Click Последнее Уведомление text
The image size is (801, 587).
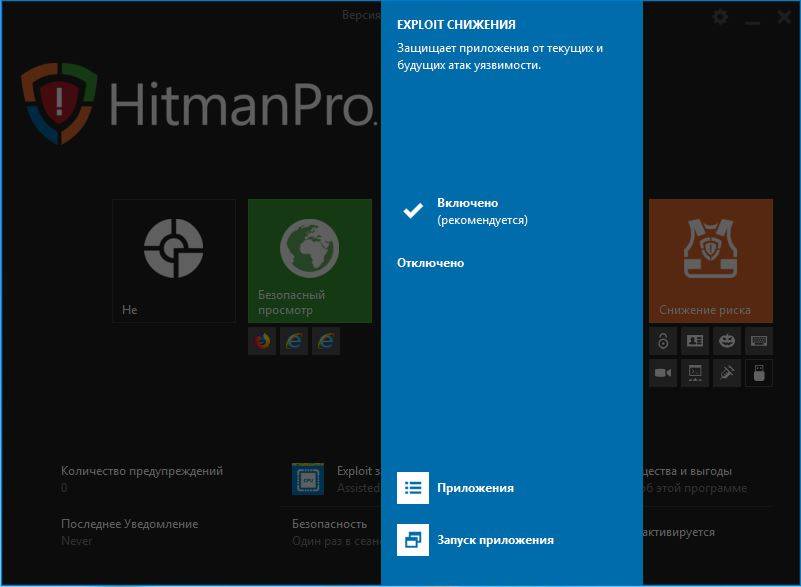click(129, 524)
